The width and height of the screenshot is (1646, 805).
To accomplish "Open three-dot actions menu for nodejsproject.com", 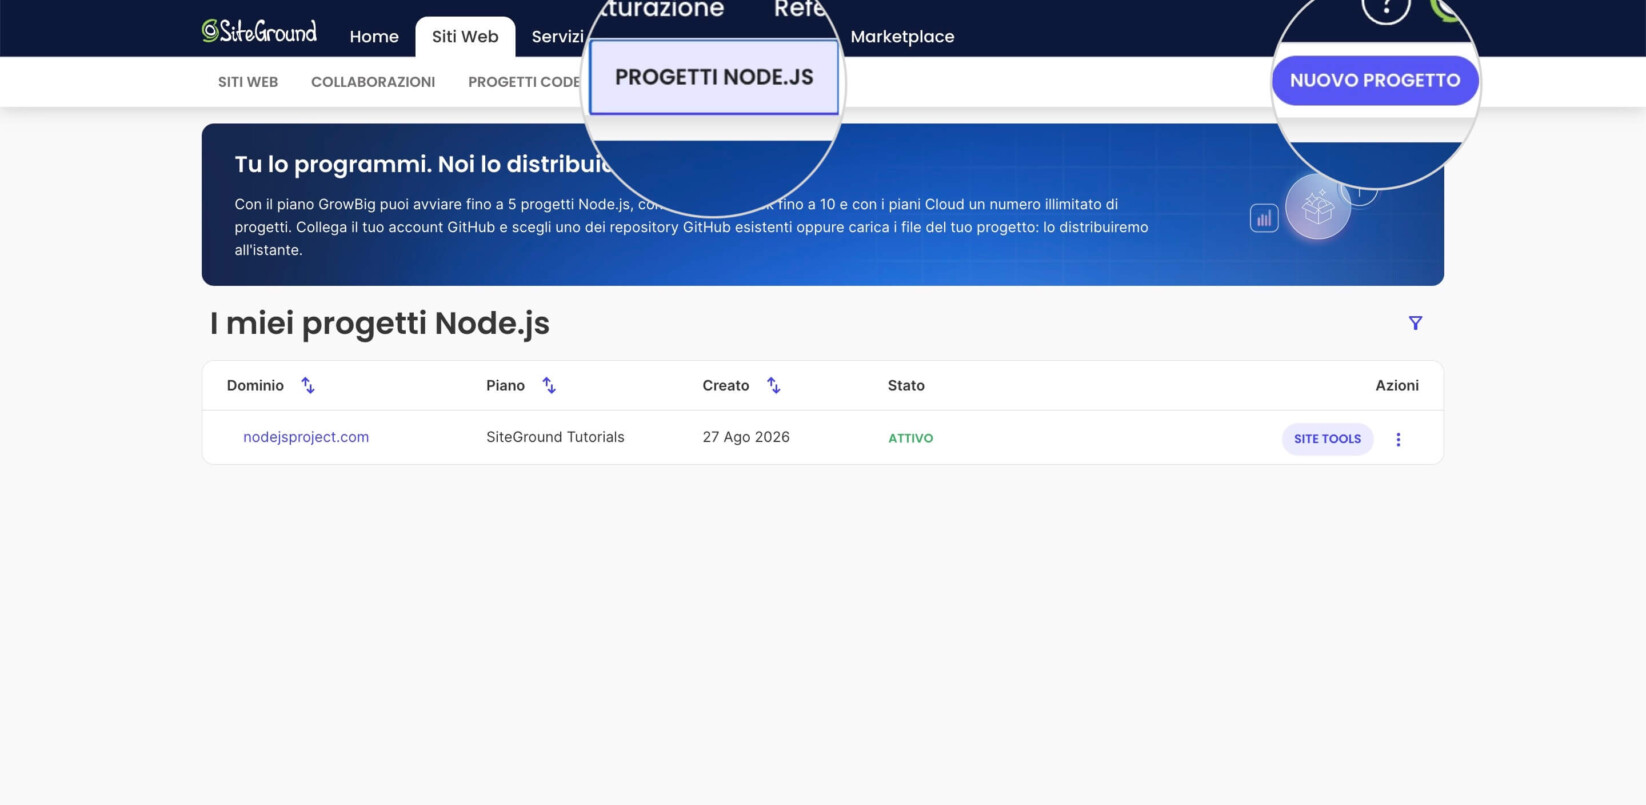I will click(1398, 439).
